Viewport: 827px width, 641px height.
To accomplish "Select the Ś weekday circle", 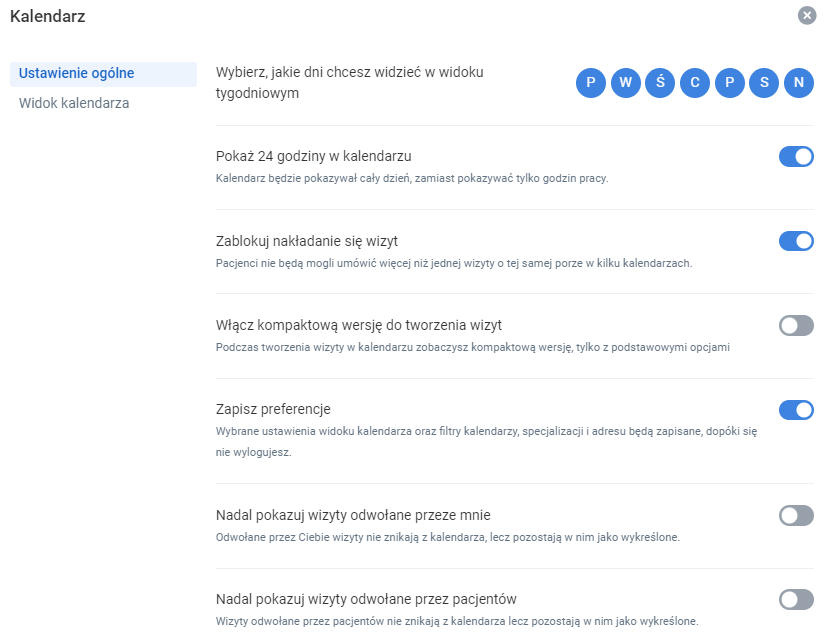I will pyautogui.click(x=659, y=83).
